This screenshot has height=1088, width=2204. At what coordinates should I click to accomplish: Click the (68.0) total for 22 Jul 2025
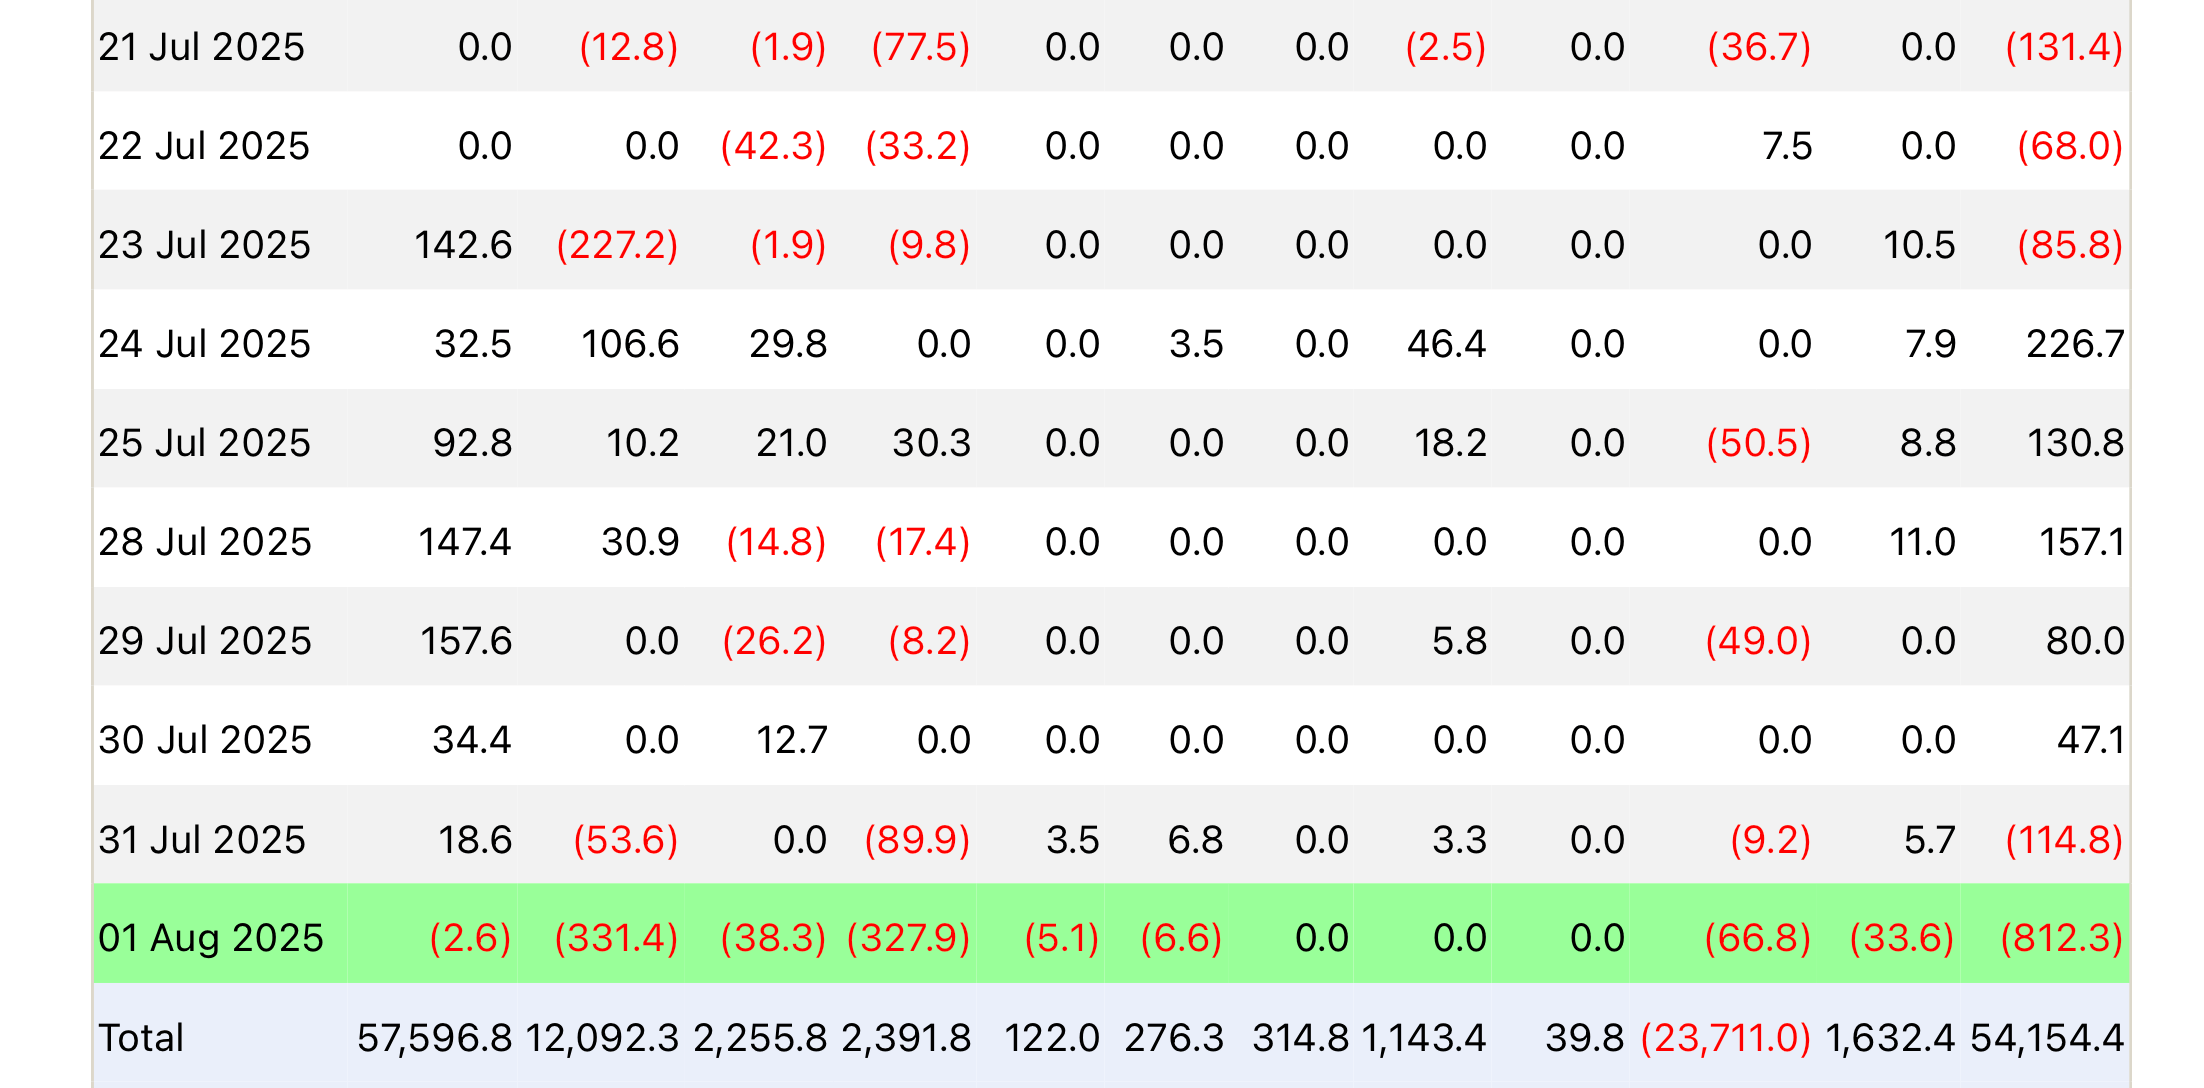tap(2070, 146)
